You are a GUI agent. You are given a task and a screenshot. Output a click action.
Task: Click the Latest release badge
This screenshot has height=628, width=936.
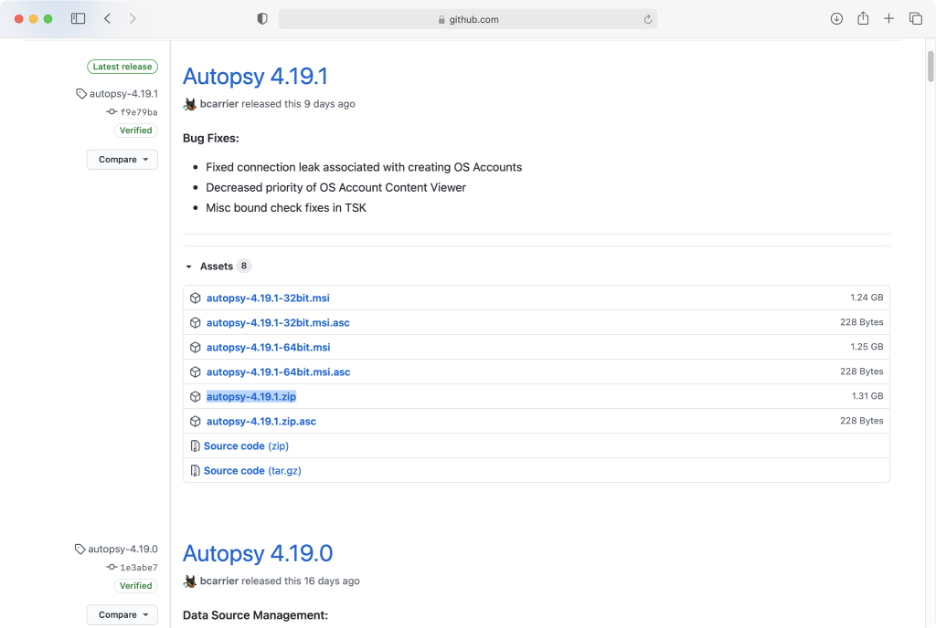(x=122, y=66)
